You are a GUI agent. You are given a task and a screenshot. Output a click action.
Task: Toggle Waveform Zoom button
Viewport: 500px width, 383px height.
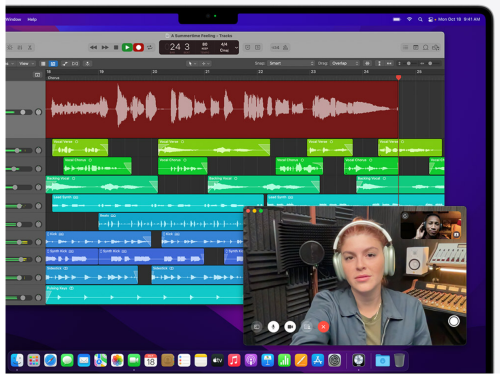pos(367,63)
